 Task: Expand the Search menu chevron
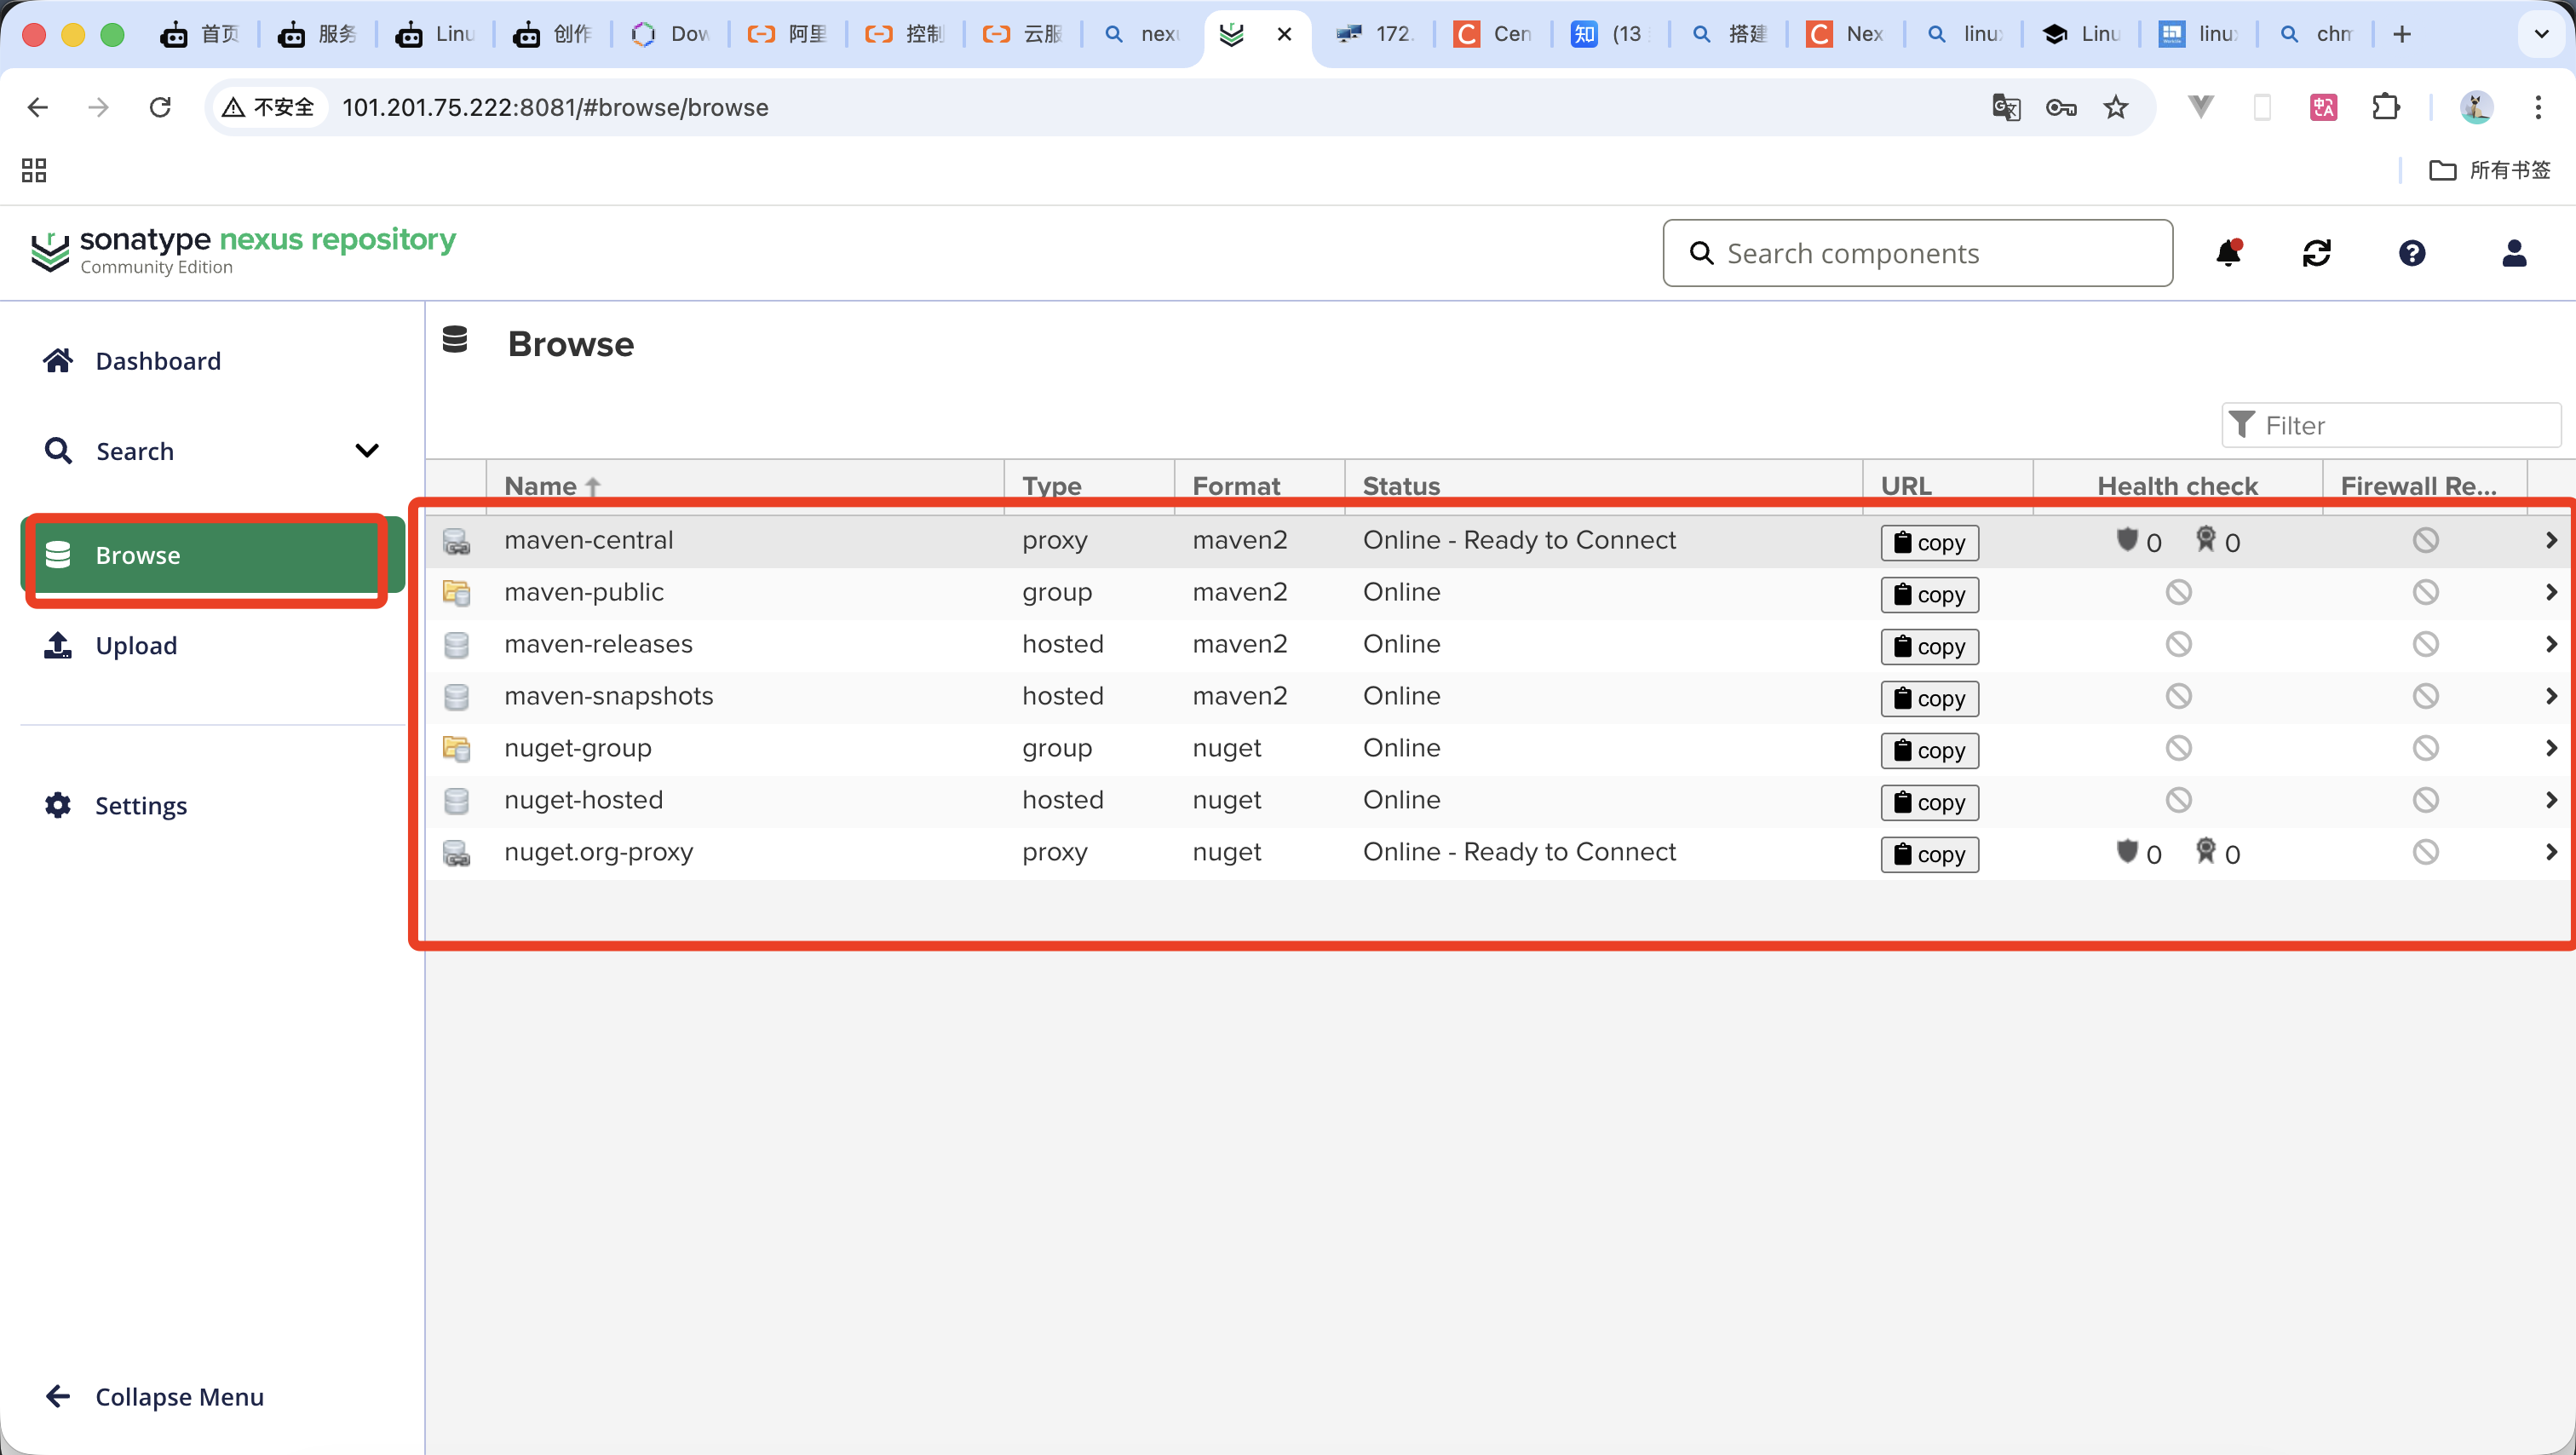367,451
